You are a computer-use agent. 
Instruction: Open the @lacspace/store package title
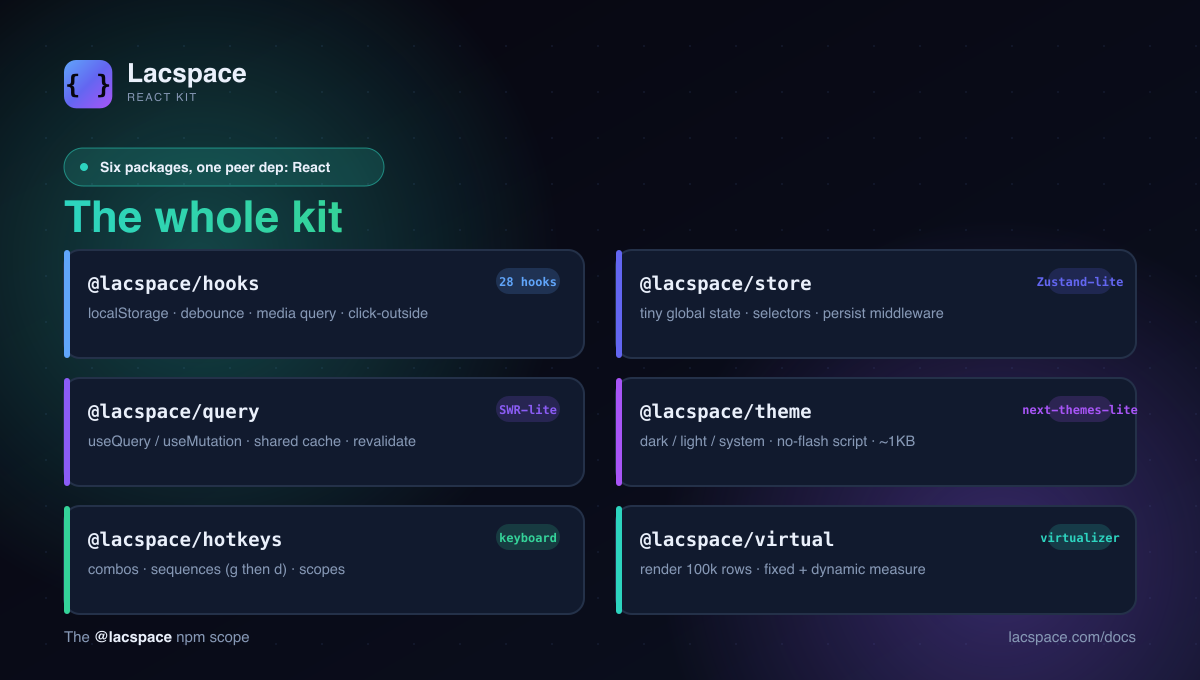click(x=725, y=283)
